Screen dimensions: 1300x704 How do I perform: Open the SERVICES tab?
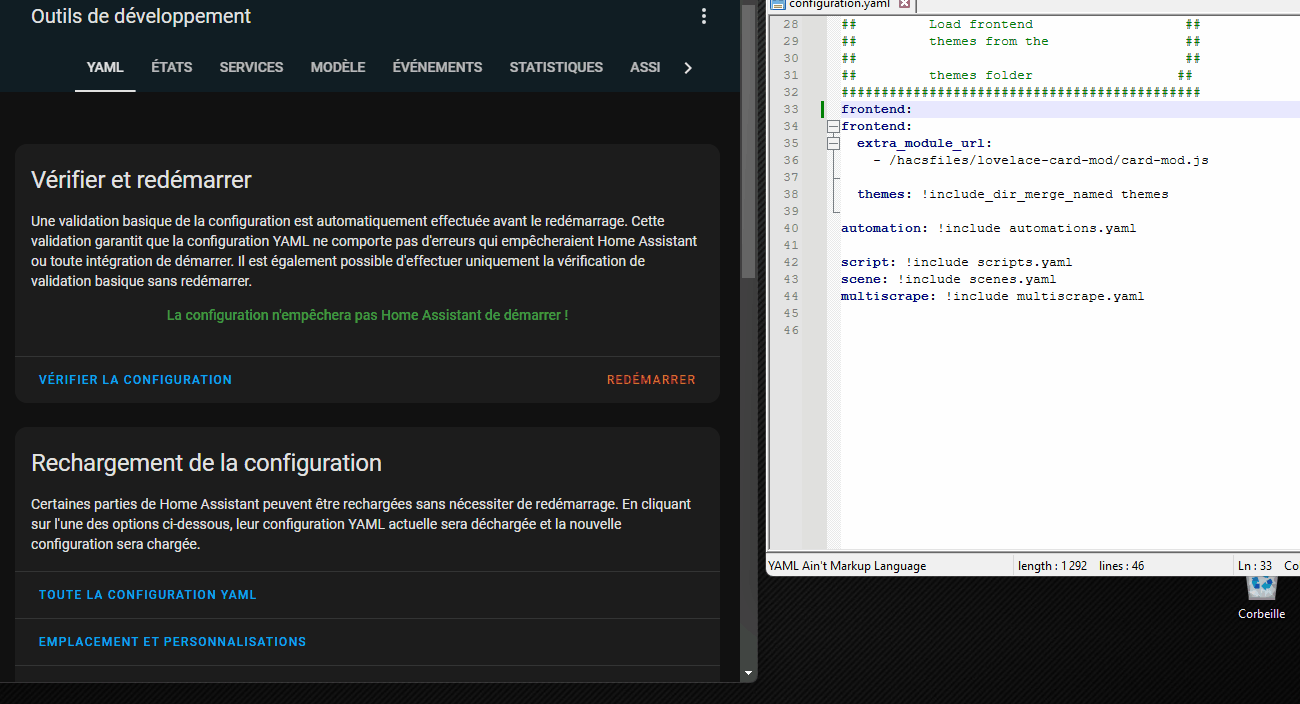251,68
